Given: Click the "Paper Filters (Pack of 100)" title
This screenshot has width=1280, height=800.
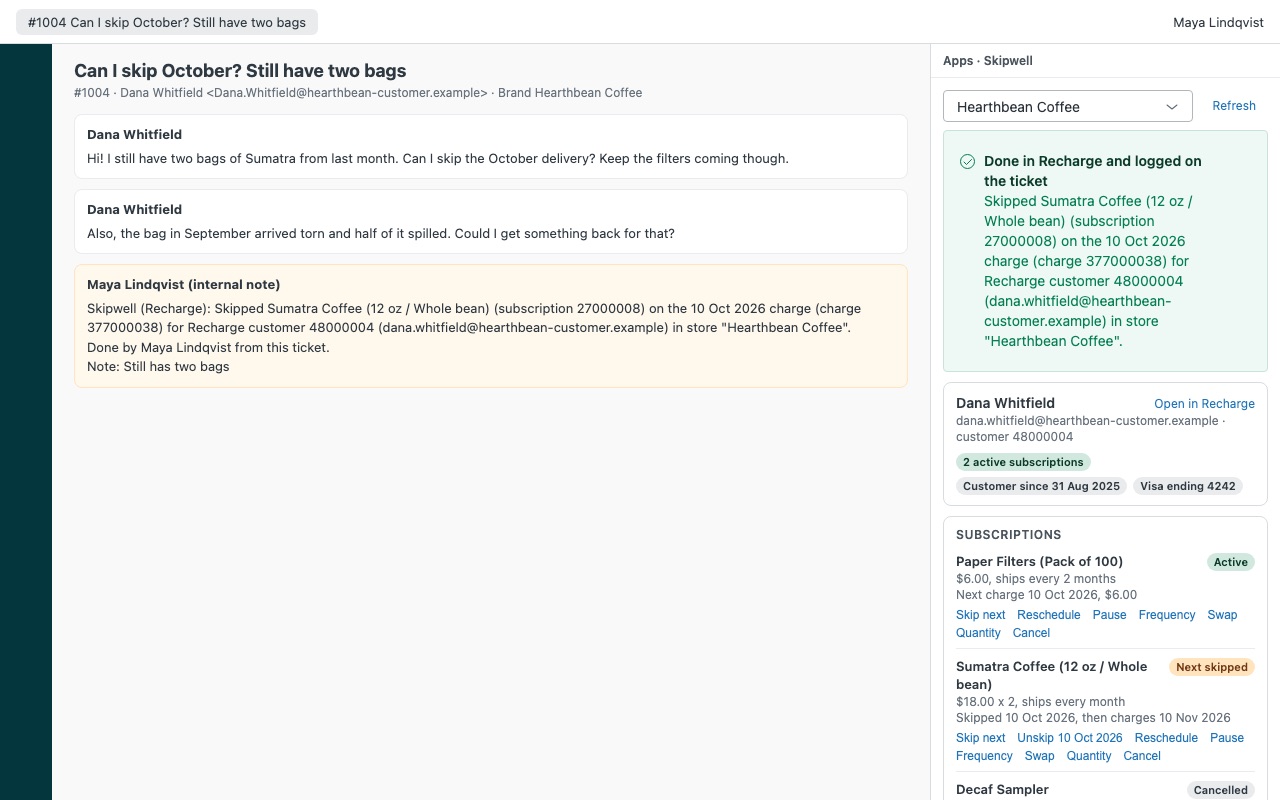Looking at the screenshot, I should [1039, 562].
